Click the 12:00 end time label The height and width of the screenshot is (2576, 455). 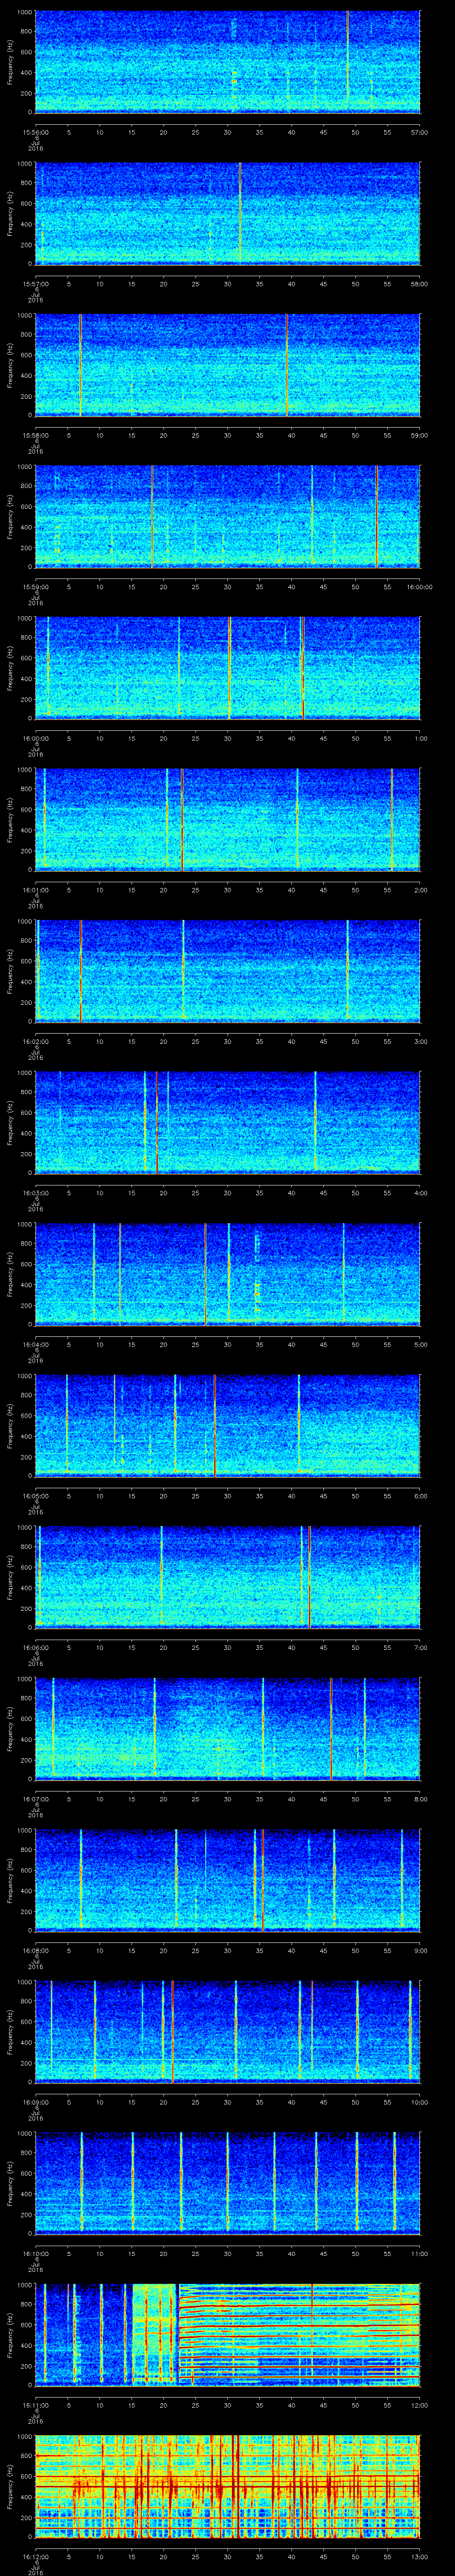pyautogui.click(x=420, y=2405)
